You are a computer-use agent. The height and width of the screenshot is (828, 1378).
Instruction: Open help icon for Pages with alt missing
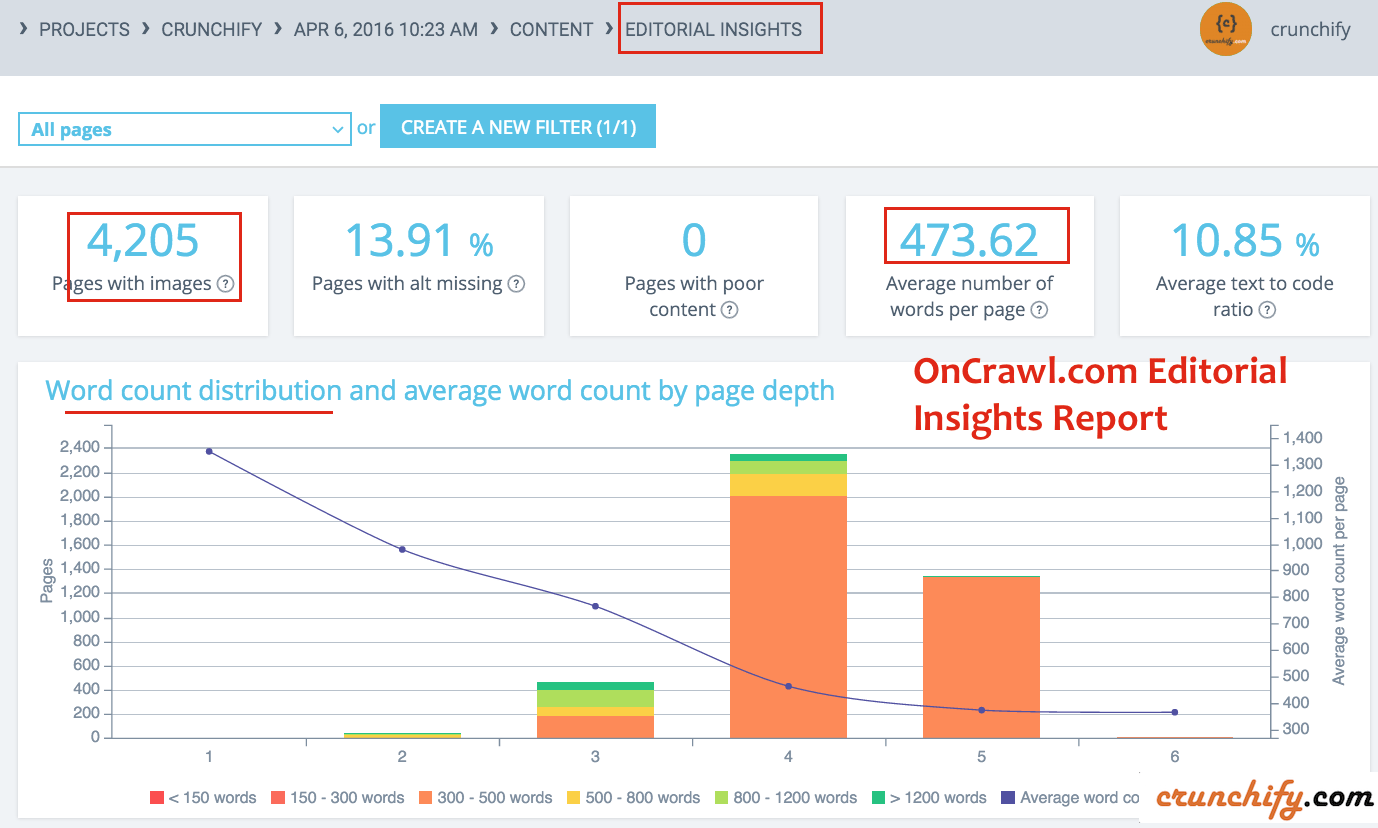[516, 284]
